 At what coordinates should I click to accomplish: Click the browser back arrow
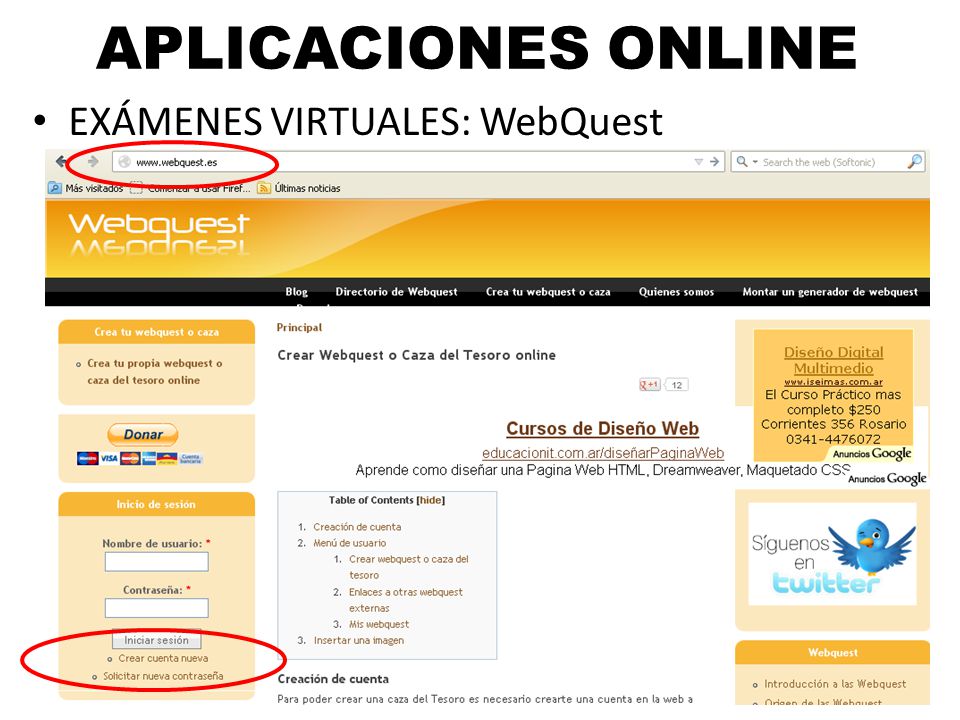pos(61,162)
